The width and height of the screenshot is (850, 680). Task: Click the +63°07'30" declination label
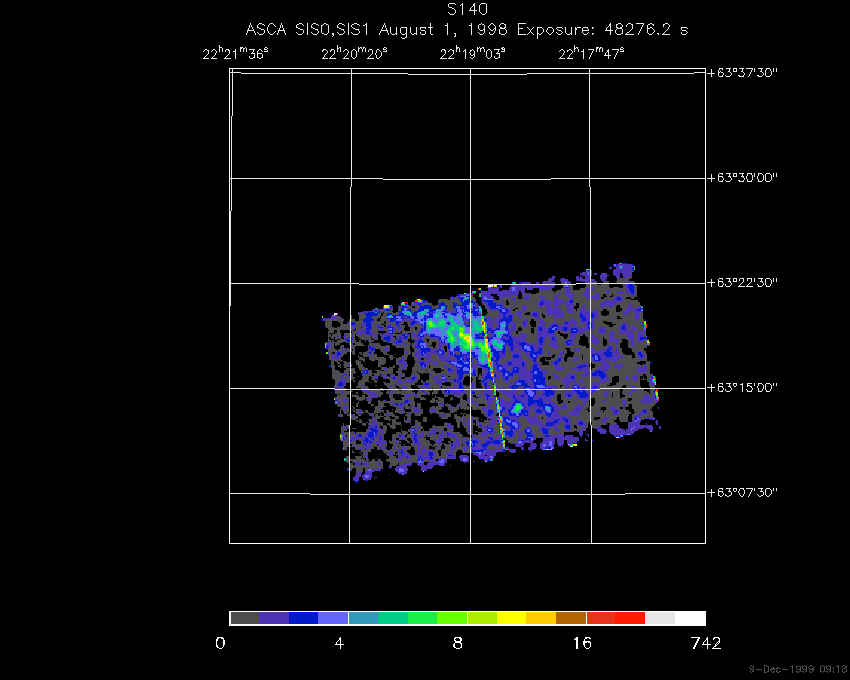point(743,492)
